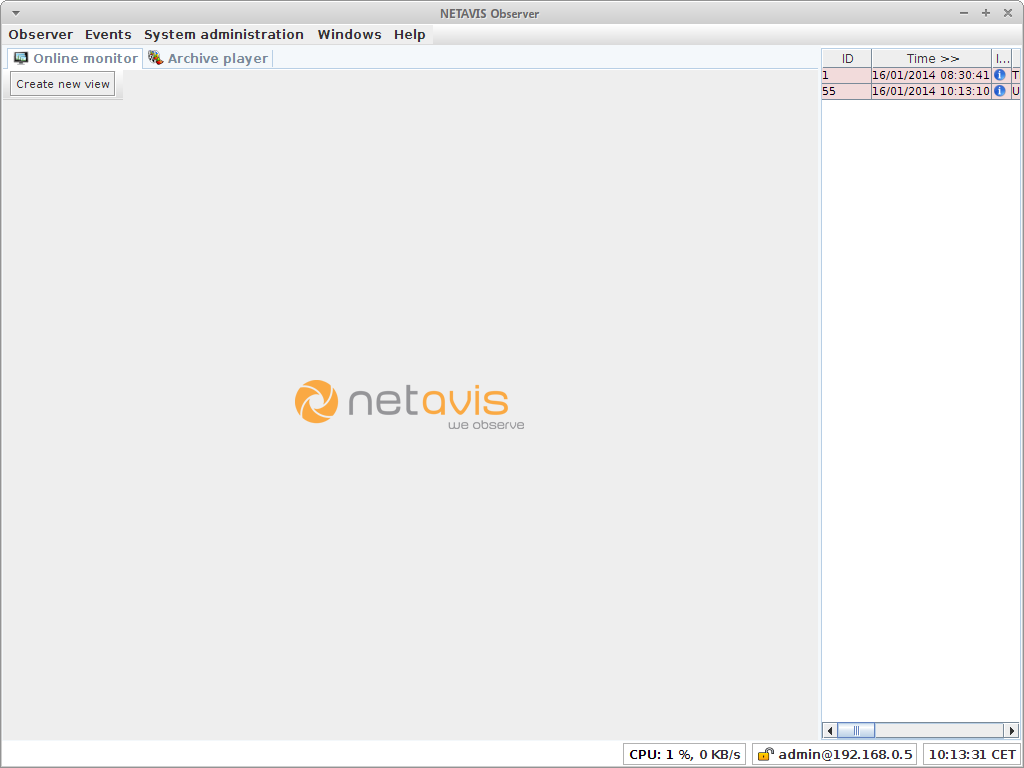Switch to the Online monitor tab
The image size is (1024, 768).
(x=75, y=58)
